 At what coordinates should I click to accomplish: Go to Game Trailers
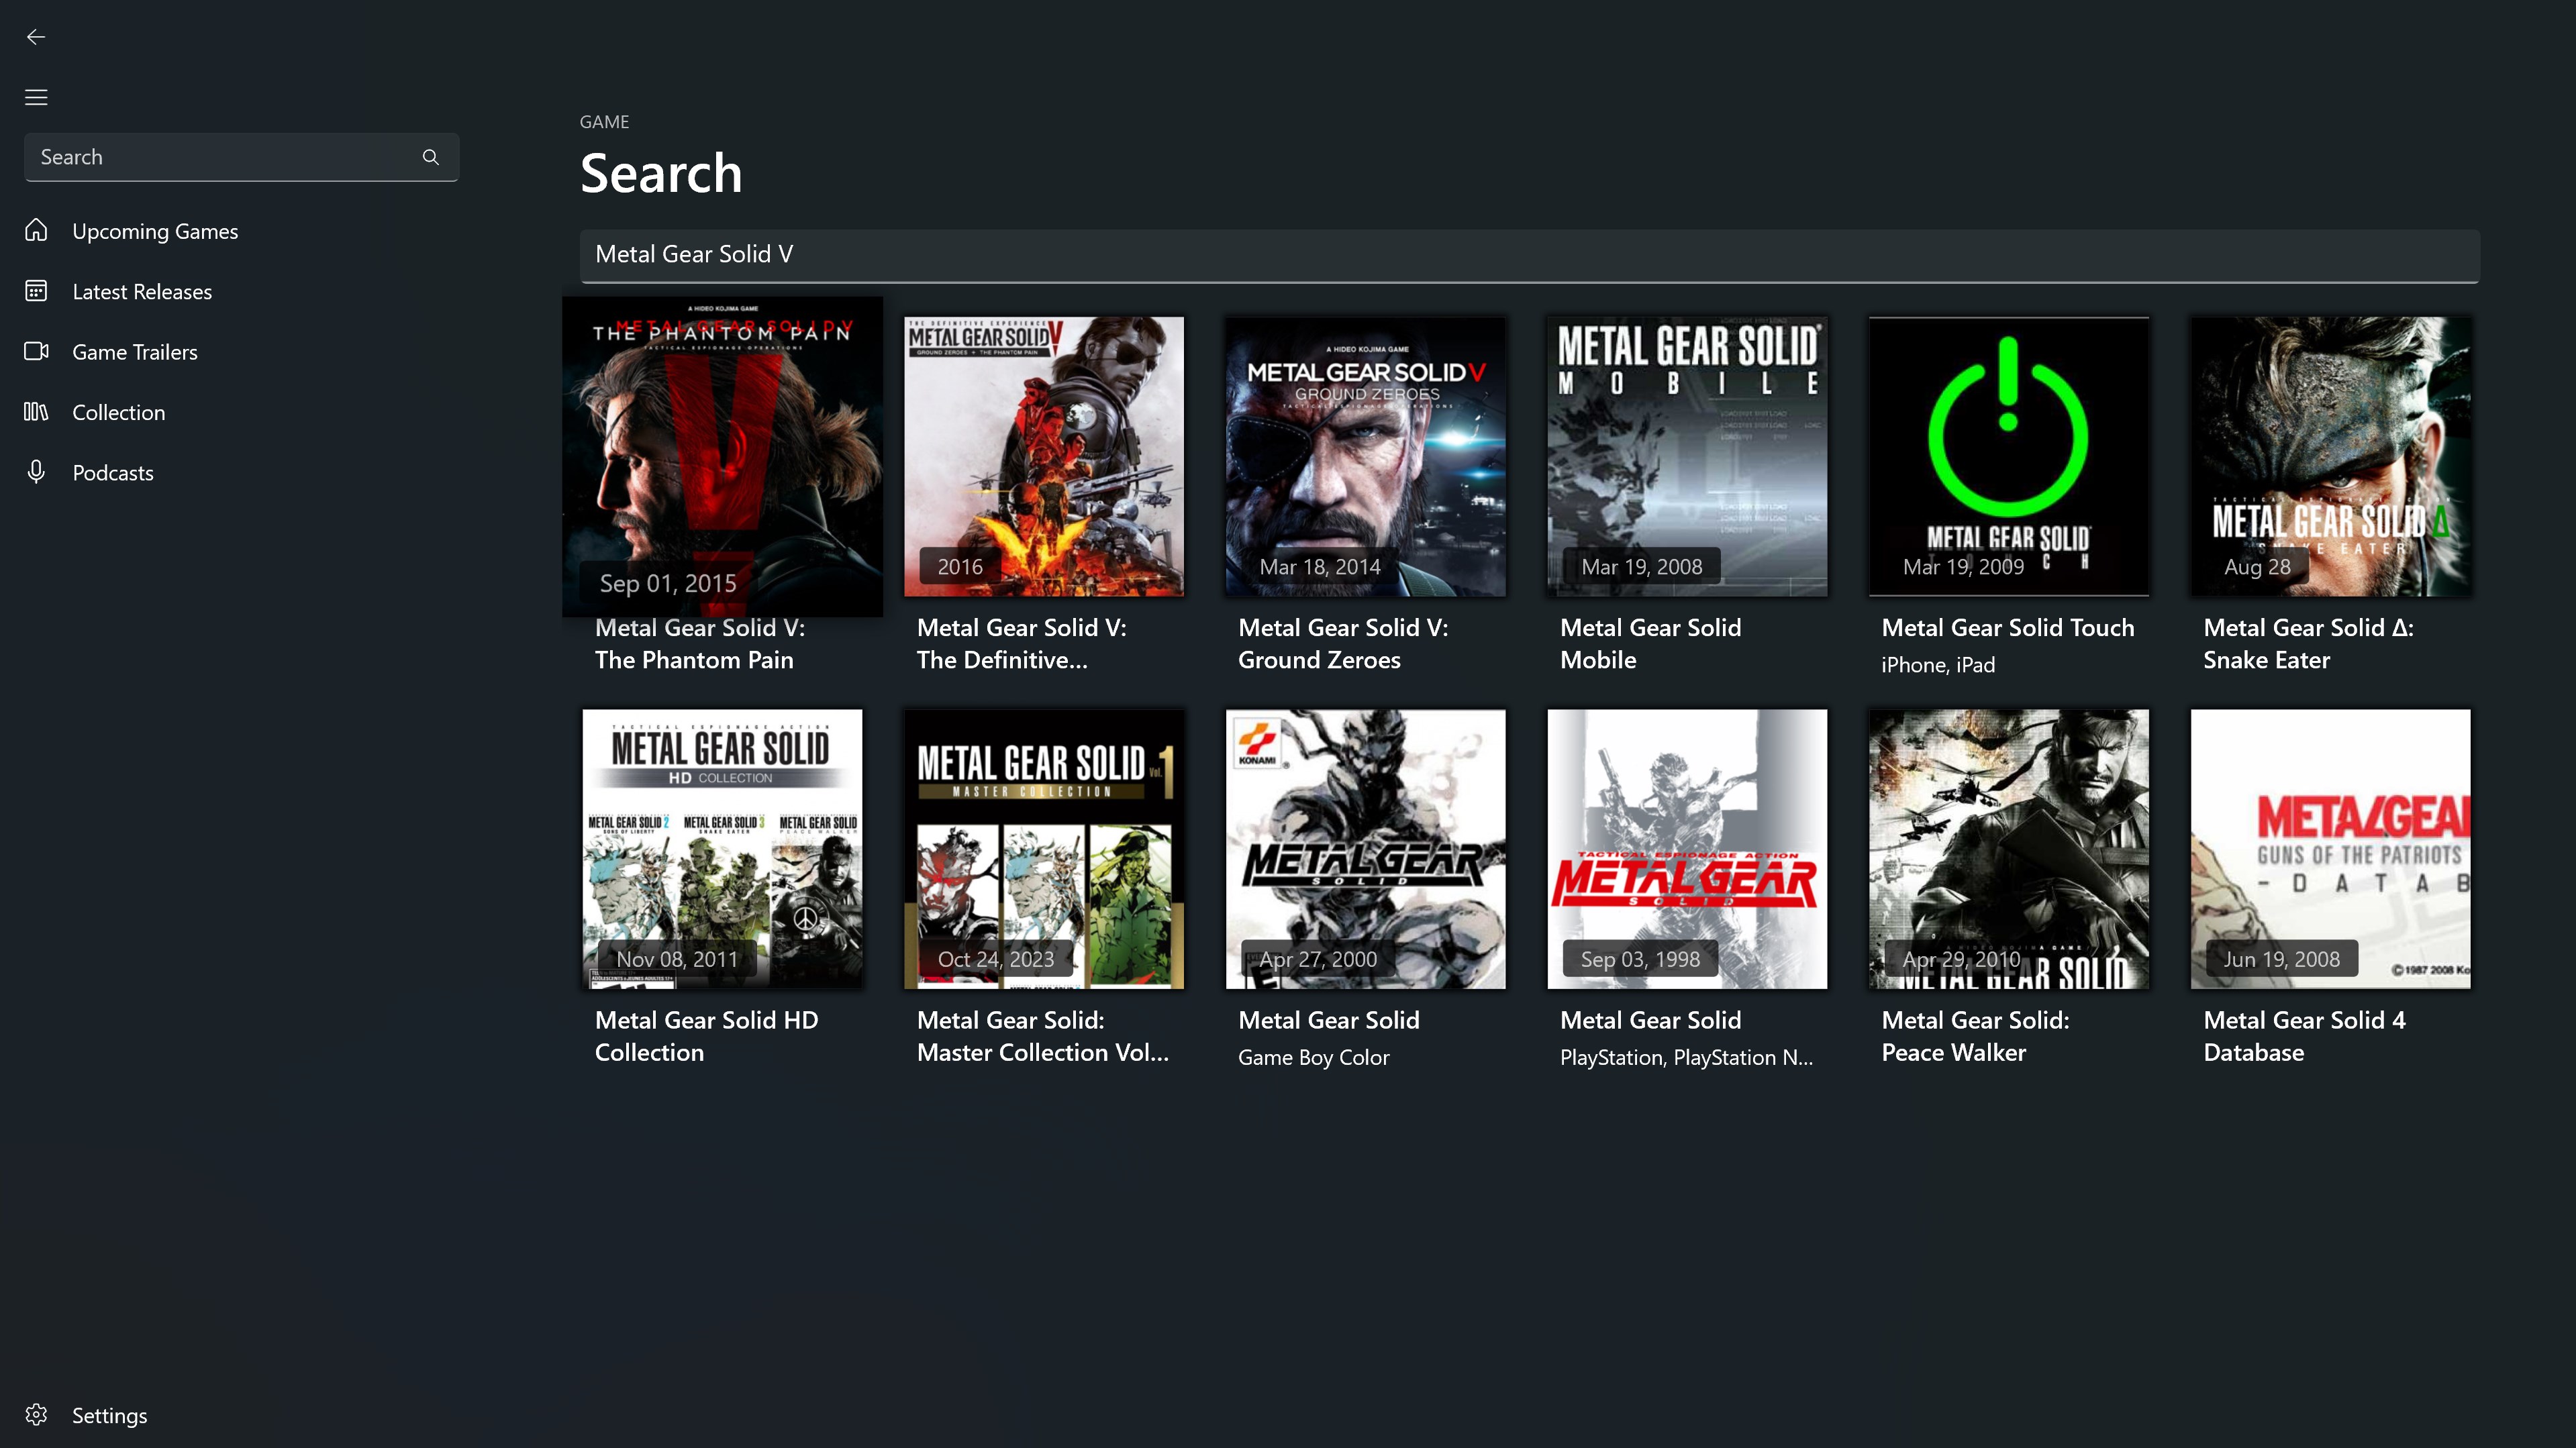[x=135, y=352]
